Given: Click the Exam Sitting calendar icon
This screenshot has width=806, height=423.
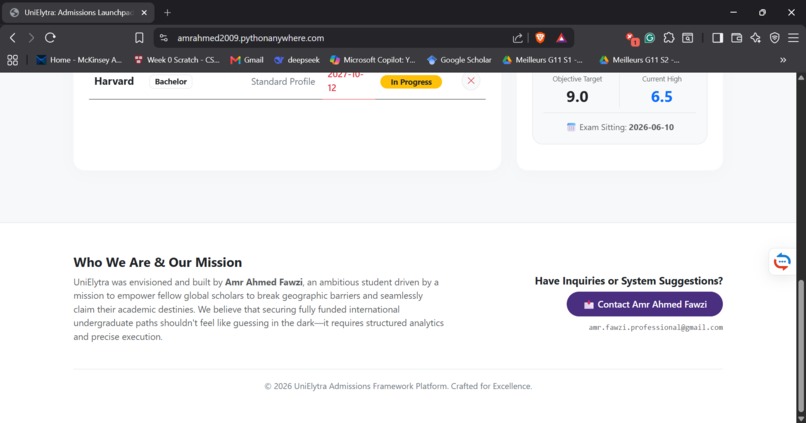Looking at the screenshot, I should point(571,127).
